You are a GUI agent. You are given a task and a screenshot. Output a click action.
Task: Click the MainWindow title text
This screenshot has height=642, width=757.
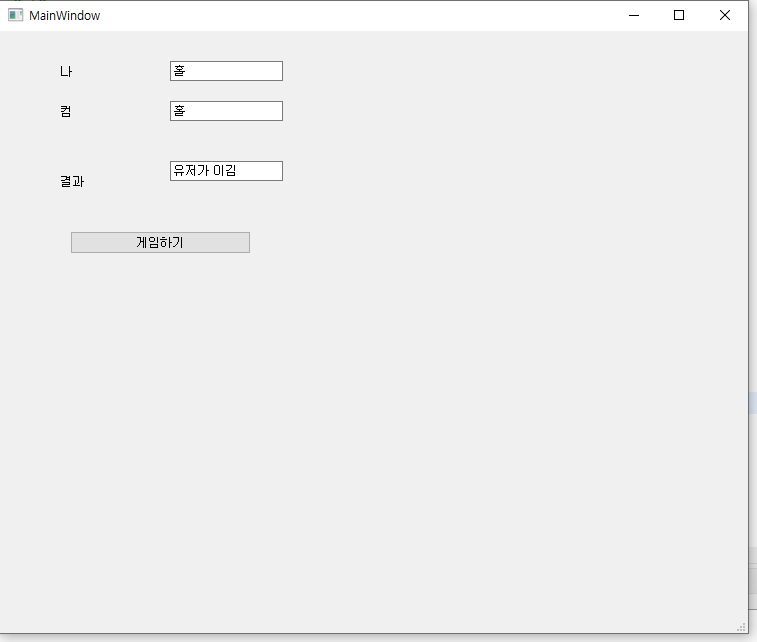(65, 15)
